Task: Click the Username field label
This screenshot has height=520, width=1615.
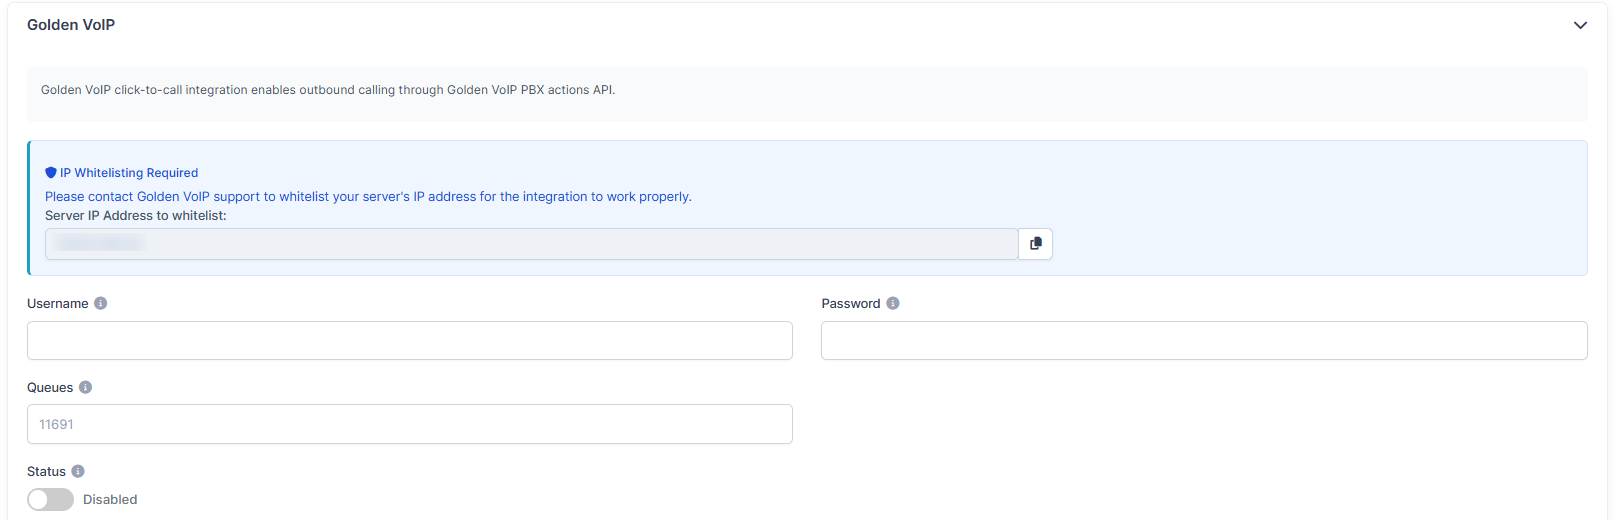Action: [x=57, y=303]
